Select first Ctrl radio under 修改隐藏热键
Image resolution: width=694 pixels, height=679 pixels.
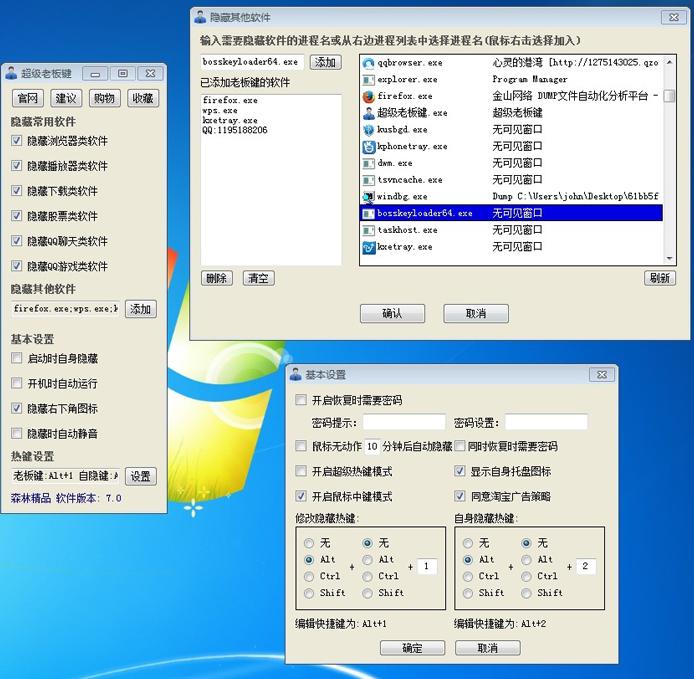[309, 577]
